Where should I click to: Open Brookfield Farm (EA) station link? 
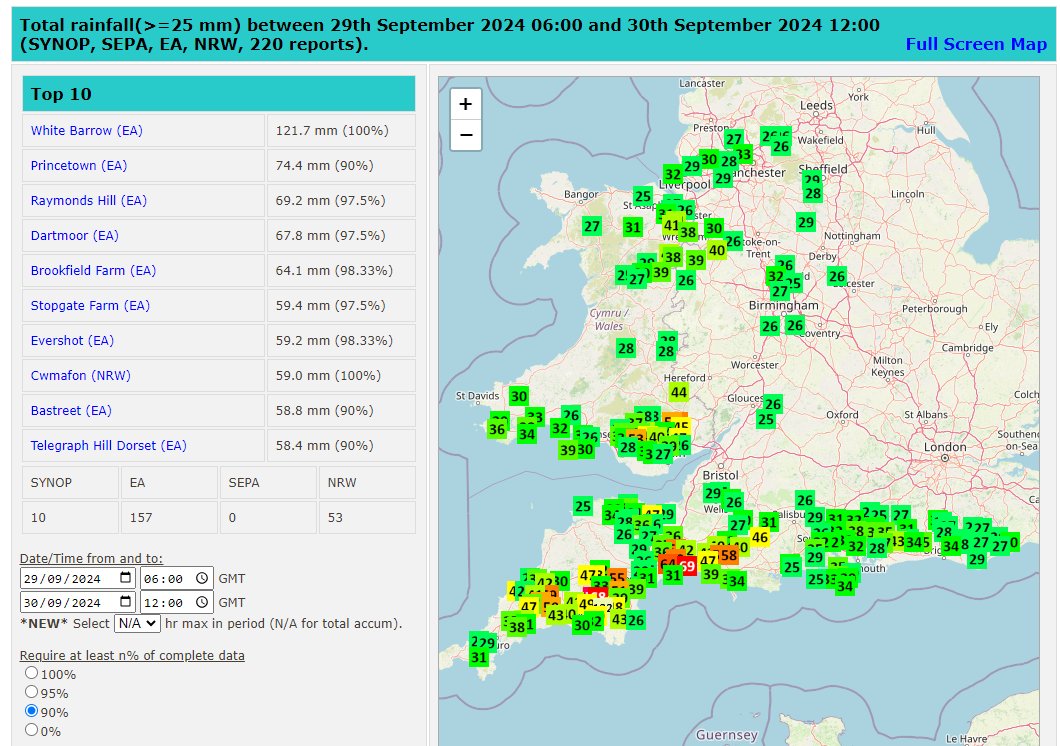(x=93, y=270)
